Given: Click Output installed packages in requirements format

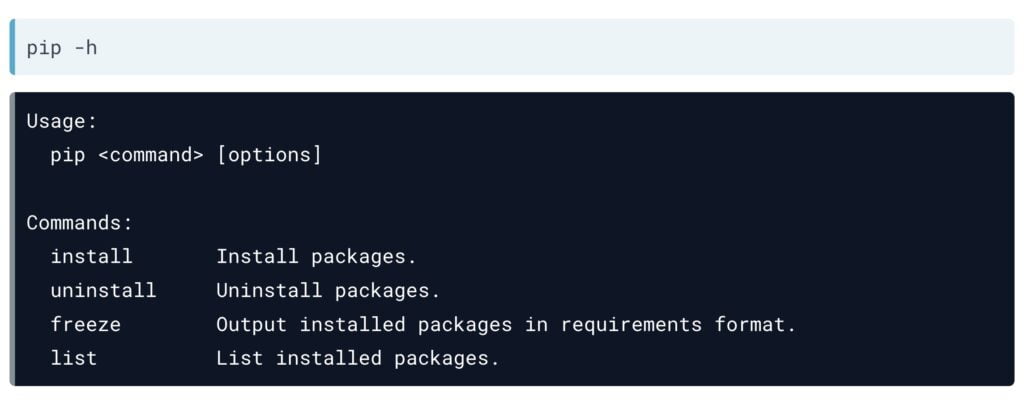Looking at the screenshot, I should (506, 325).
